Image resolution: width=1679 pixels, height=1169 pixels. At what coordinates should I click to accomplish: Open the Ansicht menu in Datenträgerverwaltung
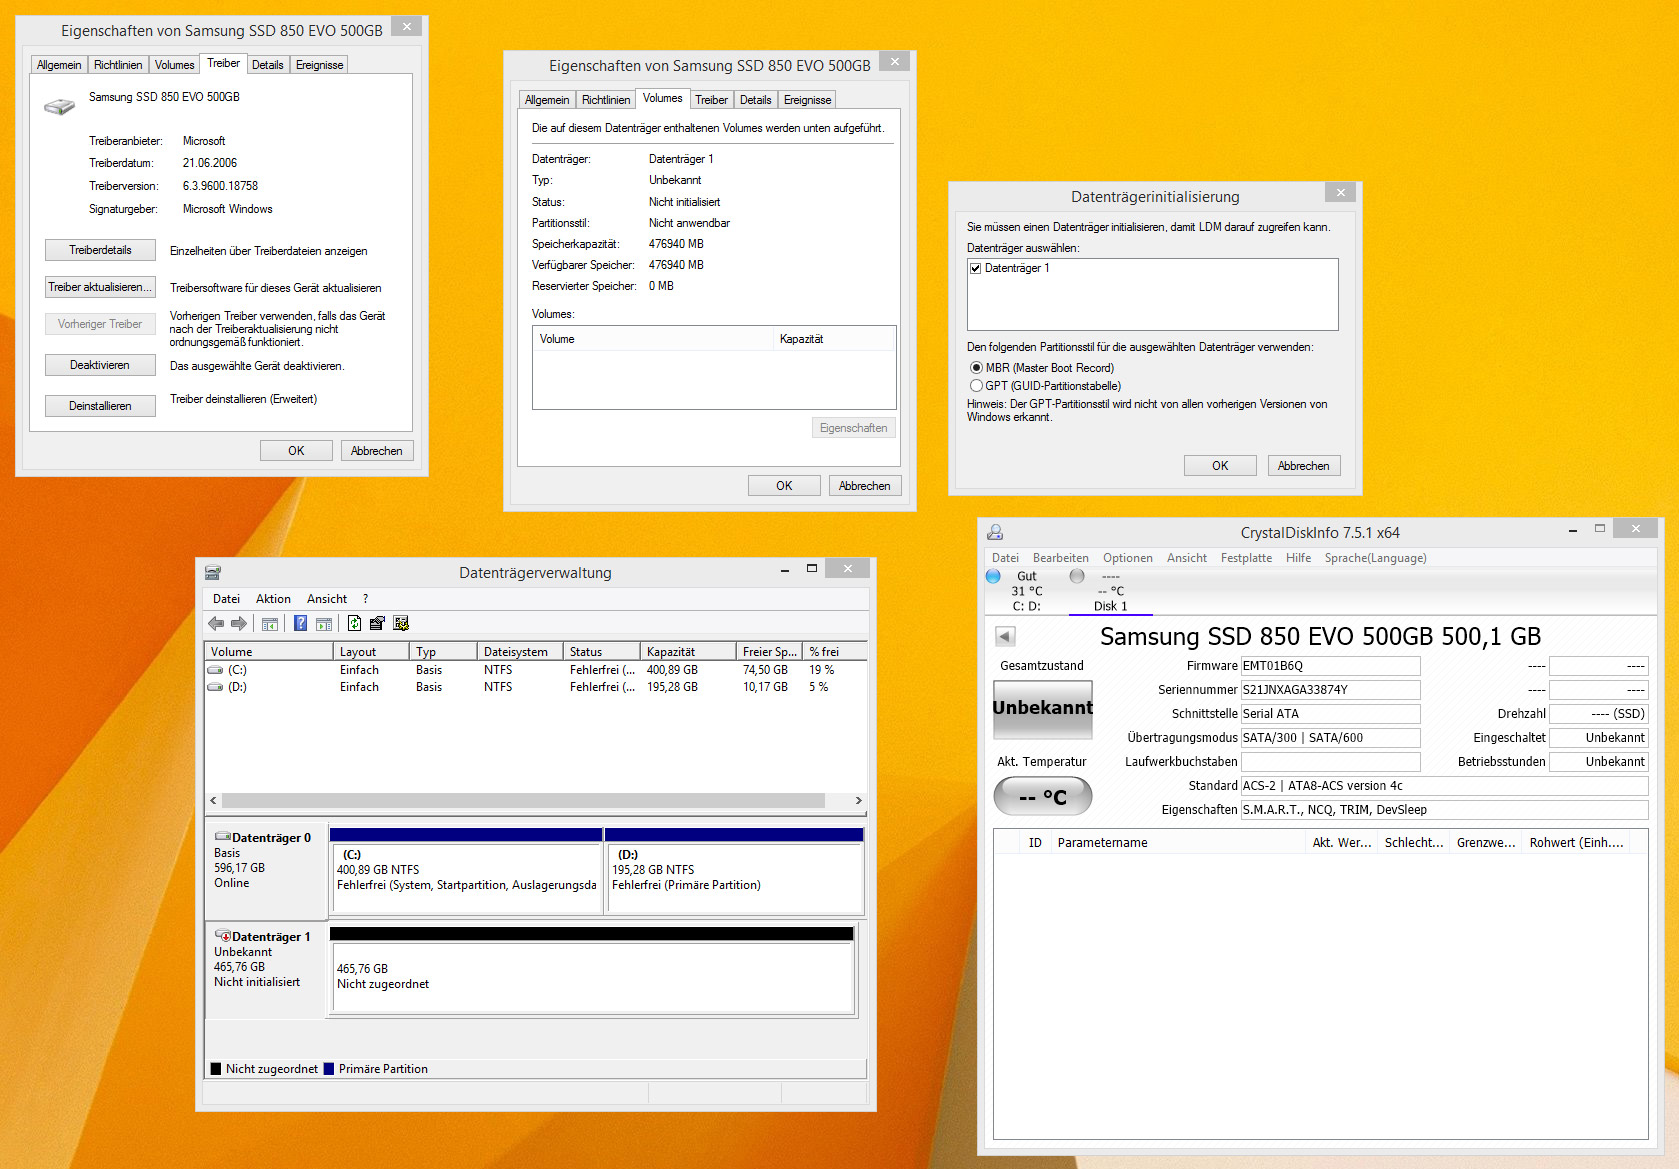tap(327, 599)
